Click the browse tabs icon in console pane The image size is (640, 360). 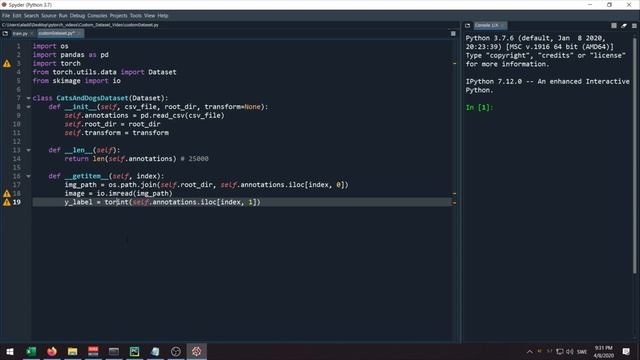[467, 25]
